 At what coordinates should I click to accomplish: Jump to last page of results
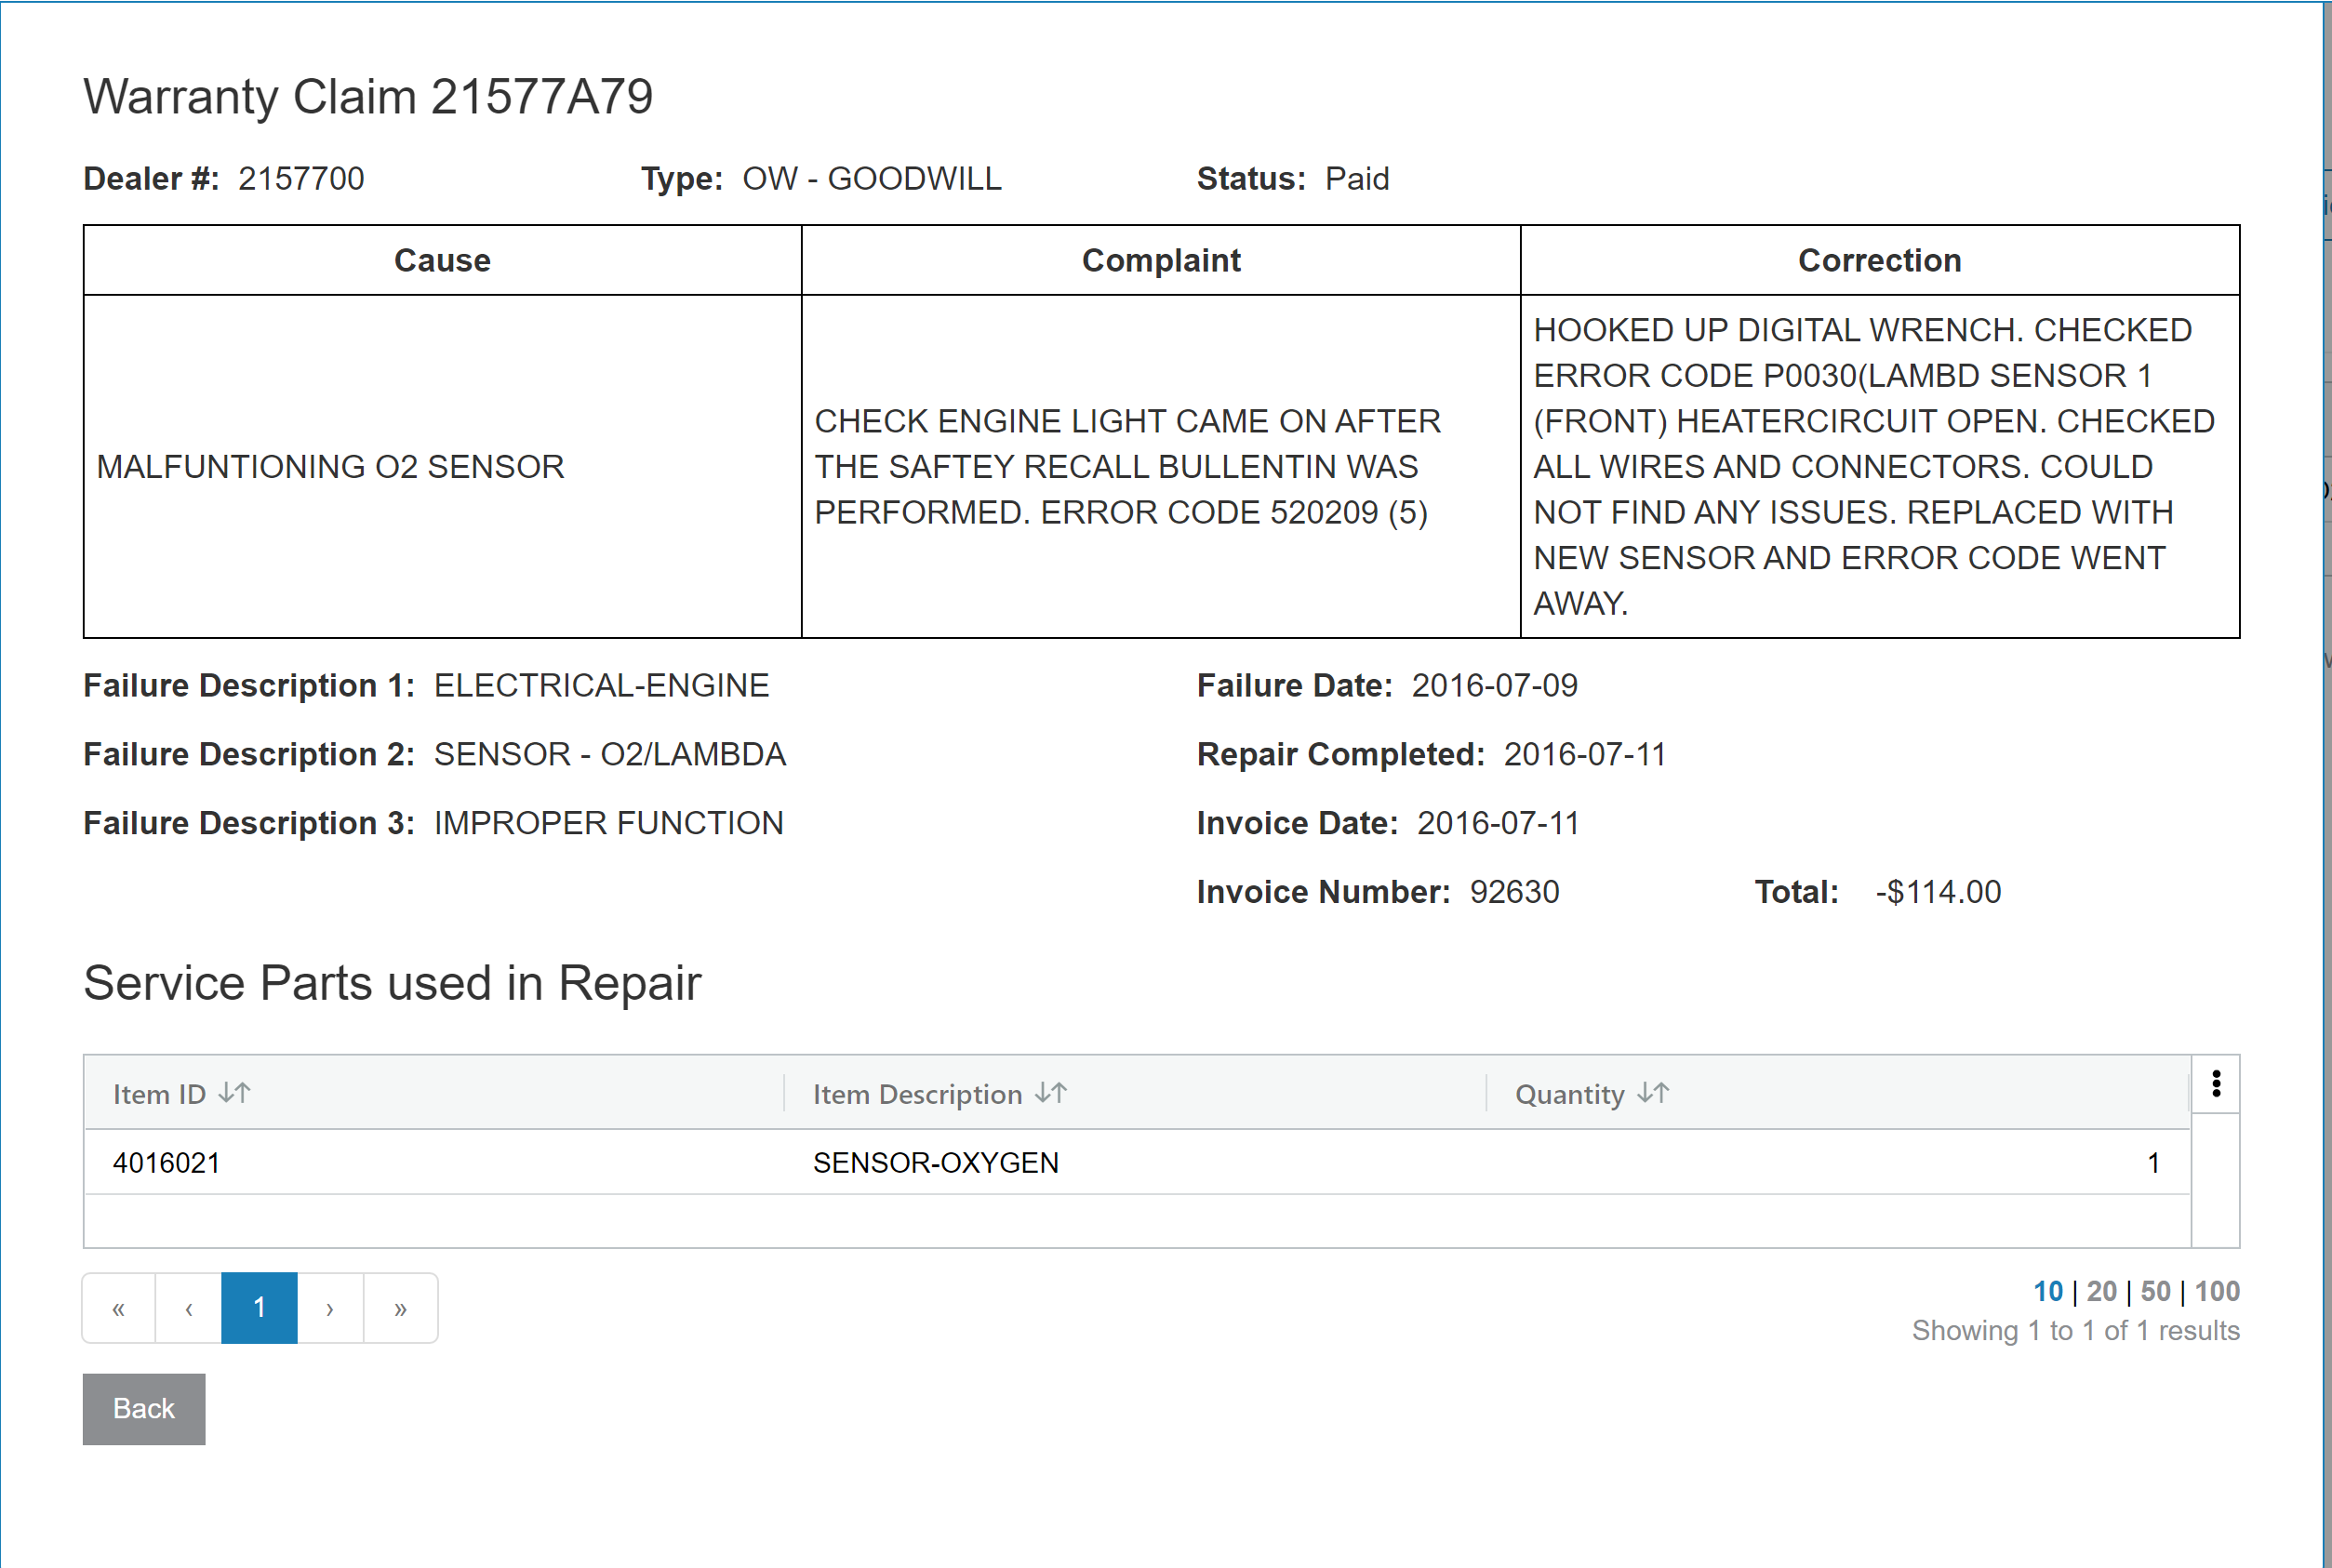click(x=400, y=1308)
